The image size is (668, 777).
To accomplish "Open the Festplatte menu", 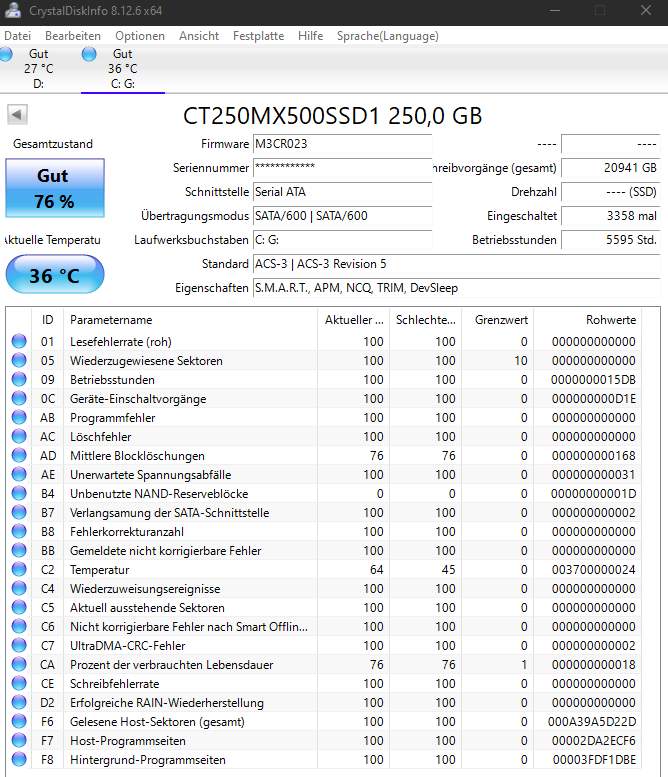I will [x=258, y=36].
